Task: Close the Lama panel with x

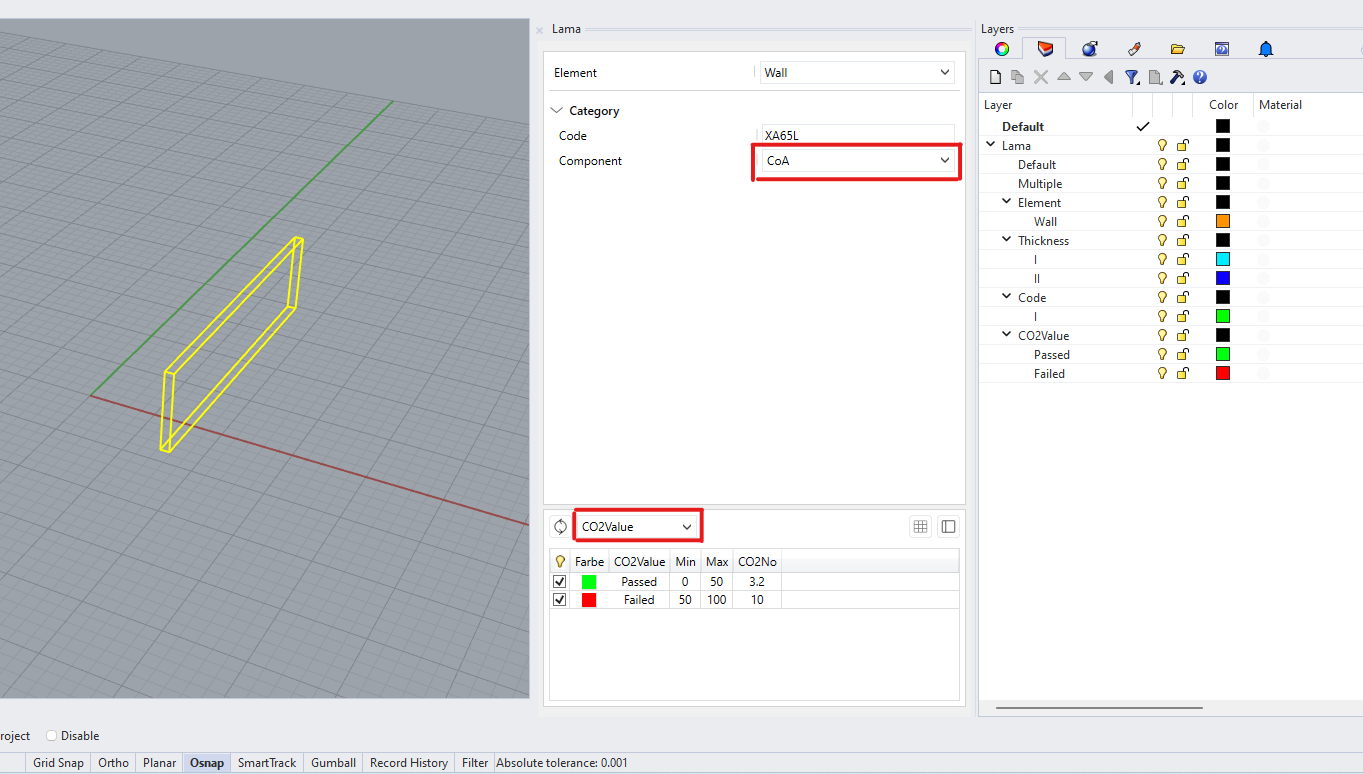Action: tap(540, 30)
